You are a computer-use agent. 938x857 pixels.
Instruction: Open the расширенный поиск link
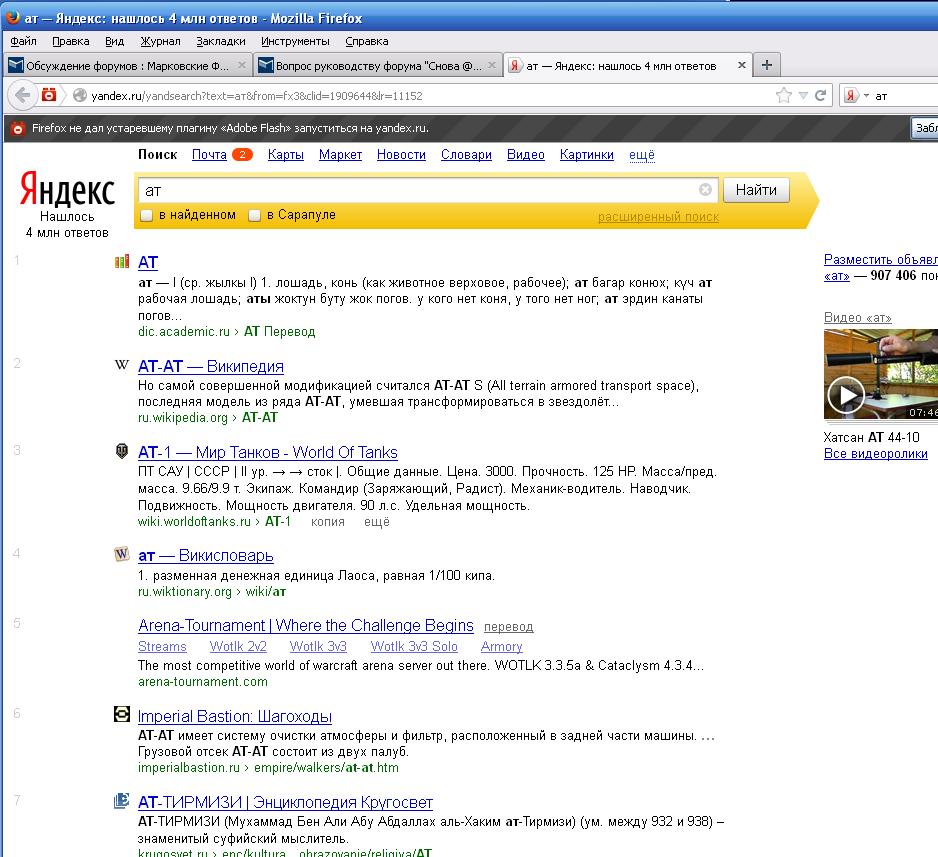[x=658, y=217]
